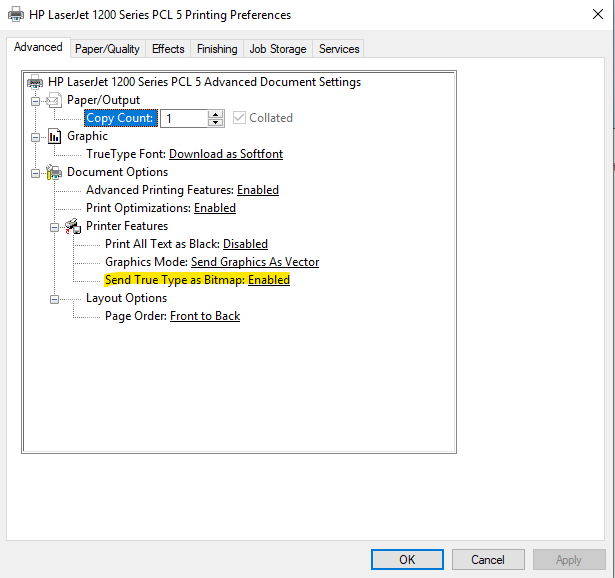Click the root printer icon of Advanced Document Settings
Screen dimensions: 615x578
[35, 82]
